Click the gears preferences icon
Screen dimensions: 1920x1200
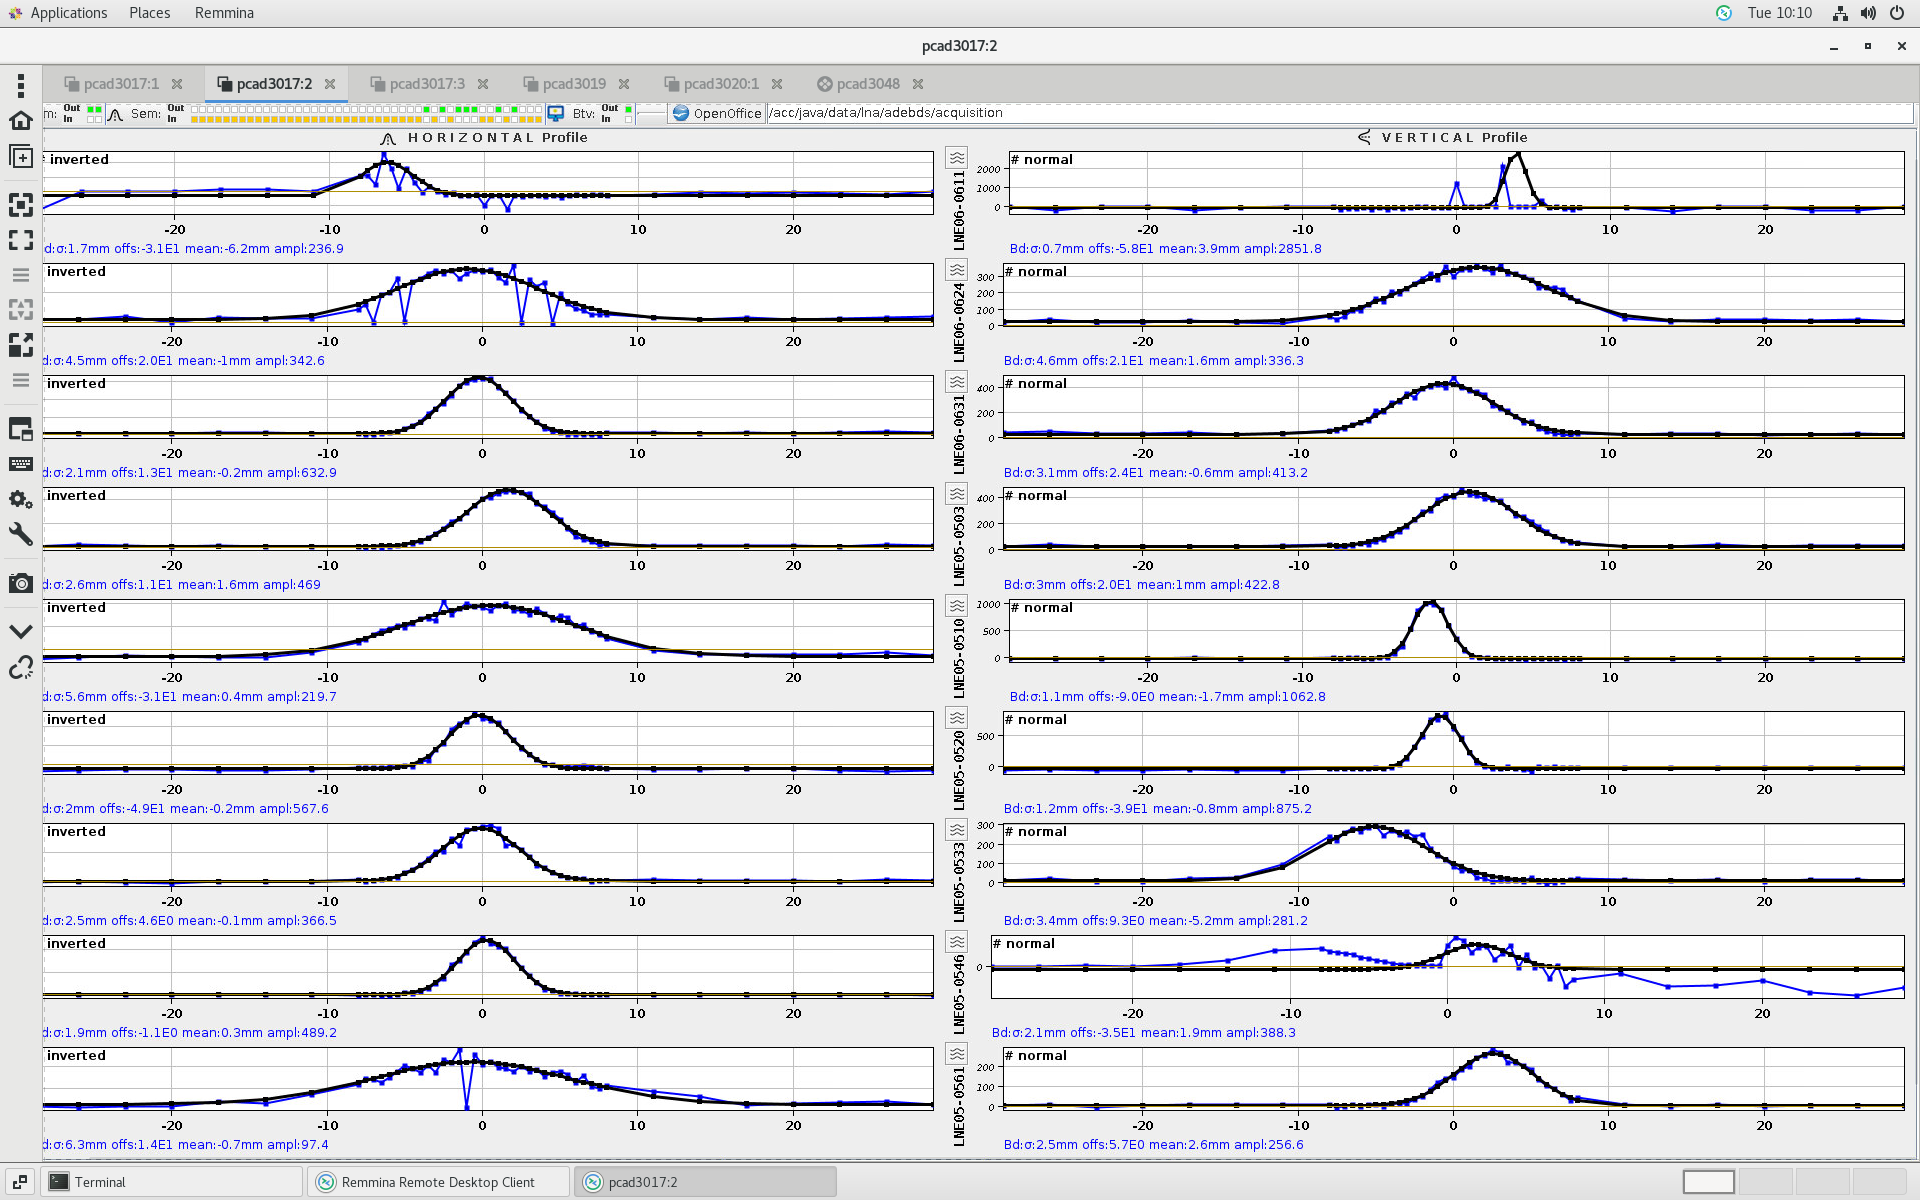click(x=20, y=499)
